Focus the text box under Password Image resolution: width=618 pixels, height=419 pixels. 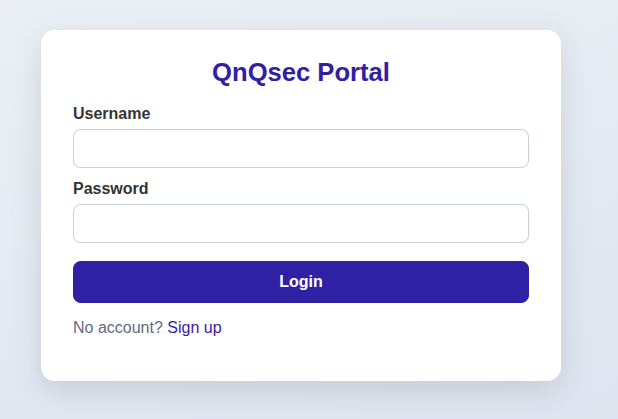point(300,223)
